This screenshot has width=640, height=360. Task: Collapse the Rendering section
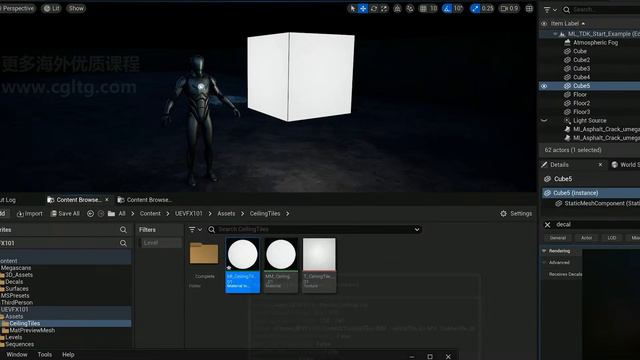(x=544, y=251)
